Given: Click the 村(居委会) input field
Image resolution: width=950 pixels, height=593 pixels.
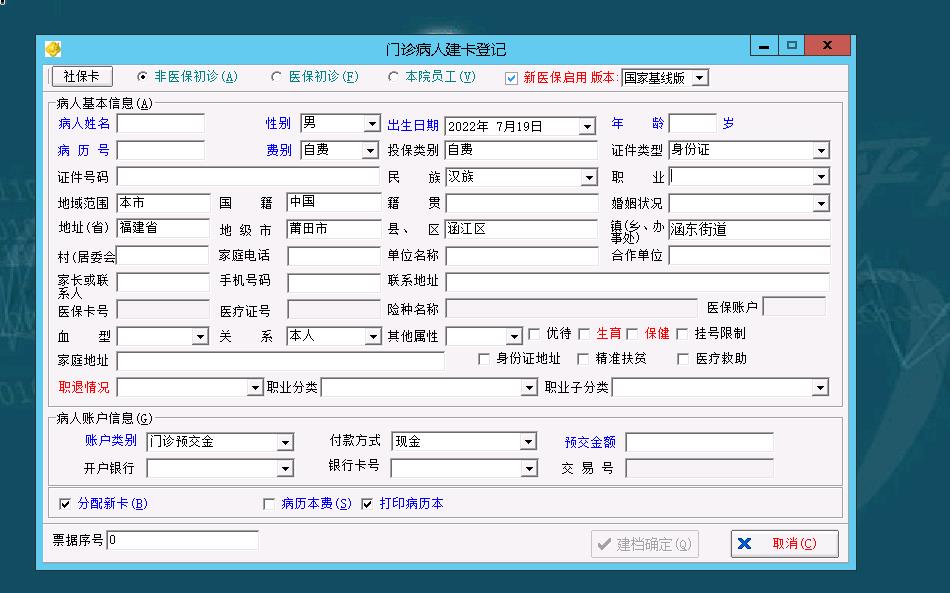Looking at the screenshot, I should pyautogui.click(x=162, y=256).
